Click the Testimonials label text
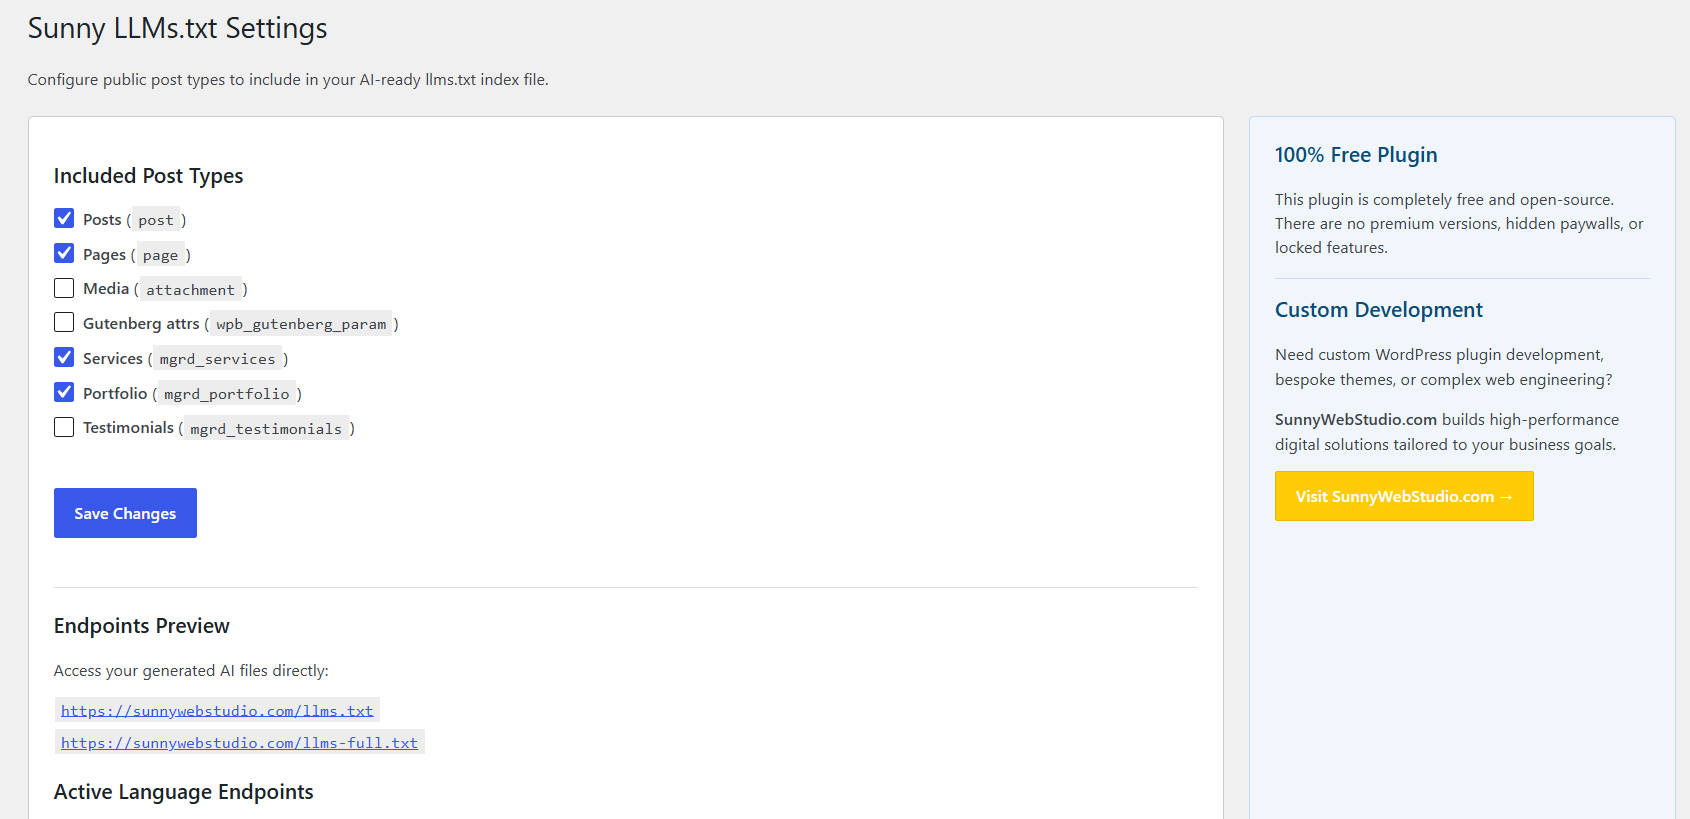Screen dimensions: 1690x819 128,428
